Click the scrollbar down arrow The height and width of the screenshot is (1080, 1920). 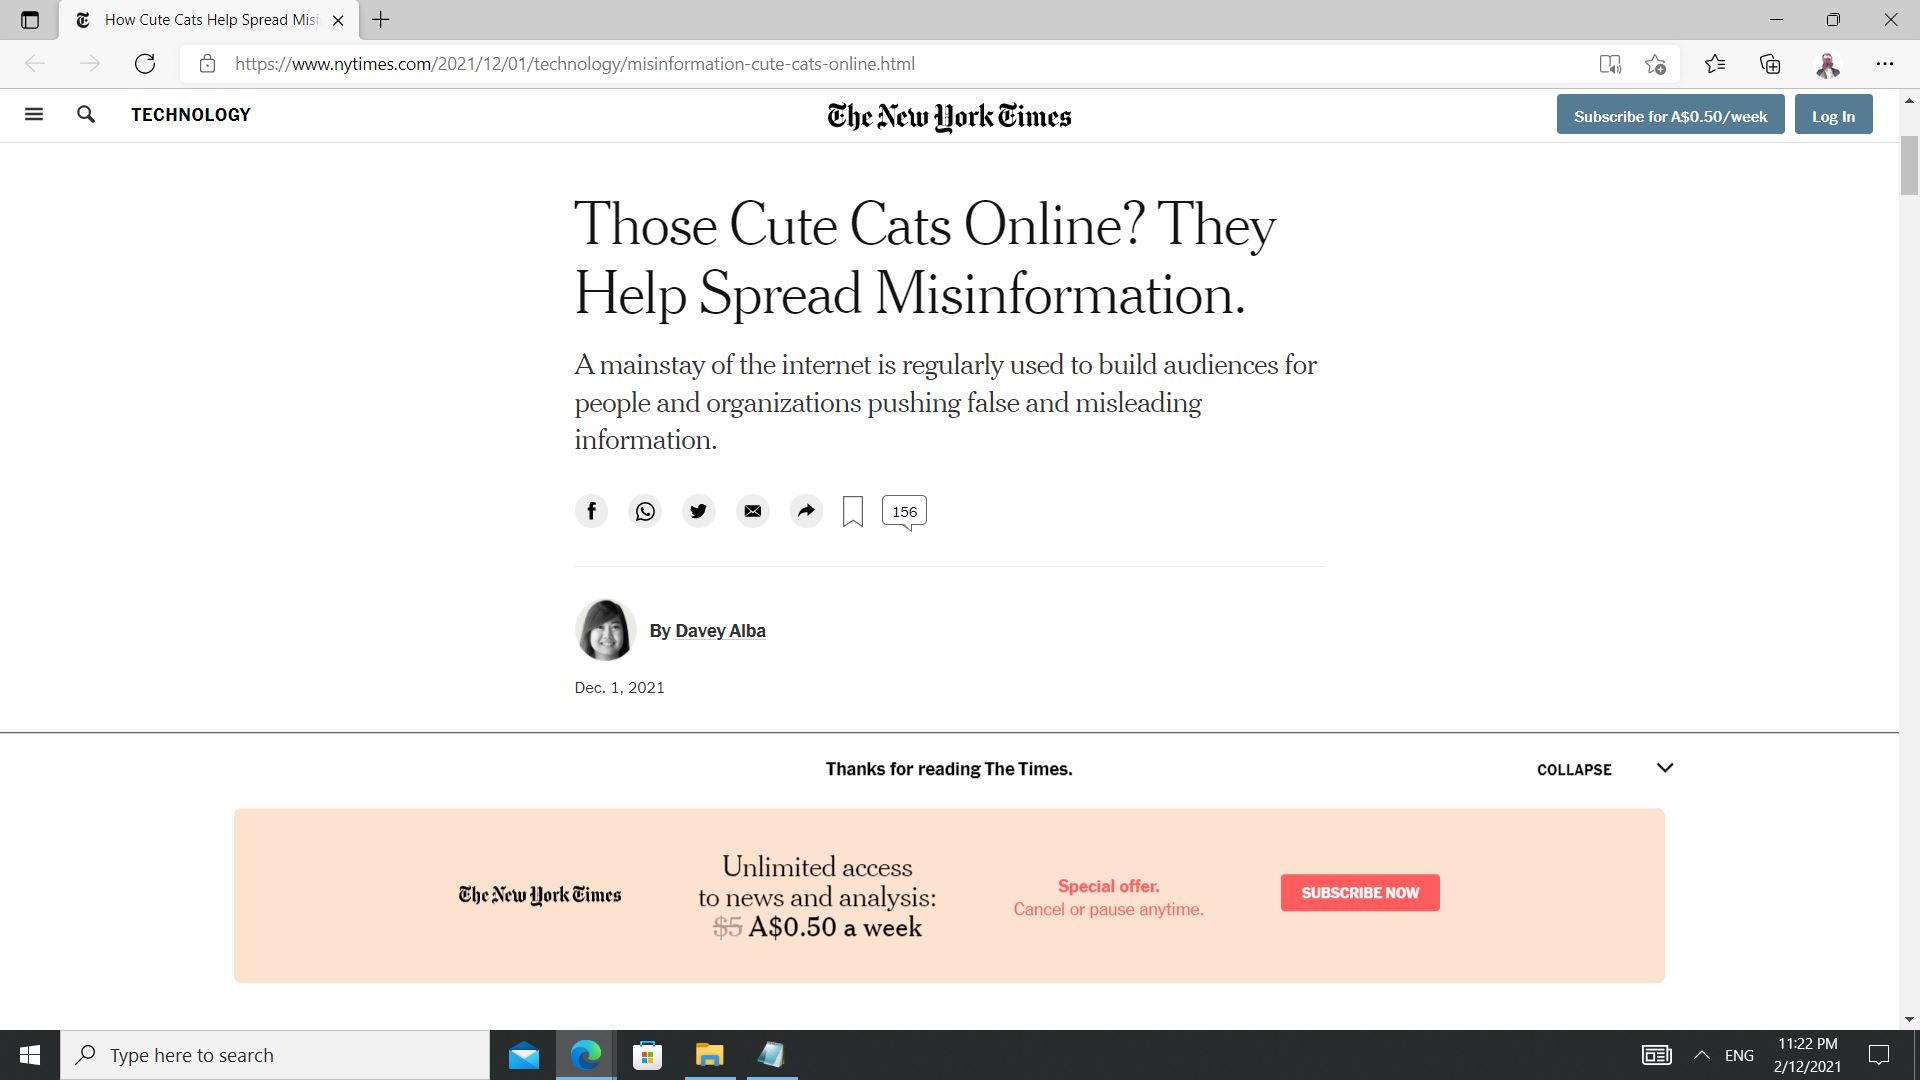pos(1909,1019)
